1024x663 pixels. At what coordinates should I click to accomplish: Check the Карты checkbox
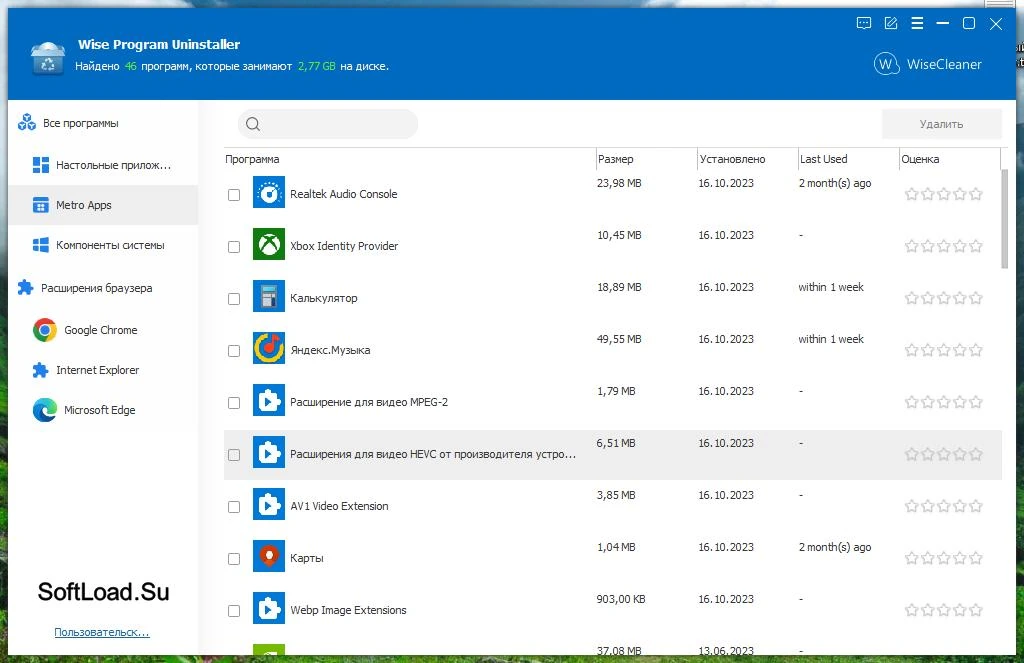click(234, 558)
